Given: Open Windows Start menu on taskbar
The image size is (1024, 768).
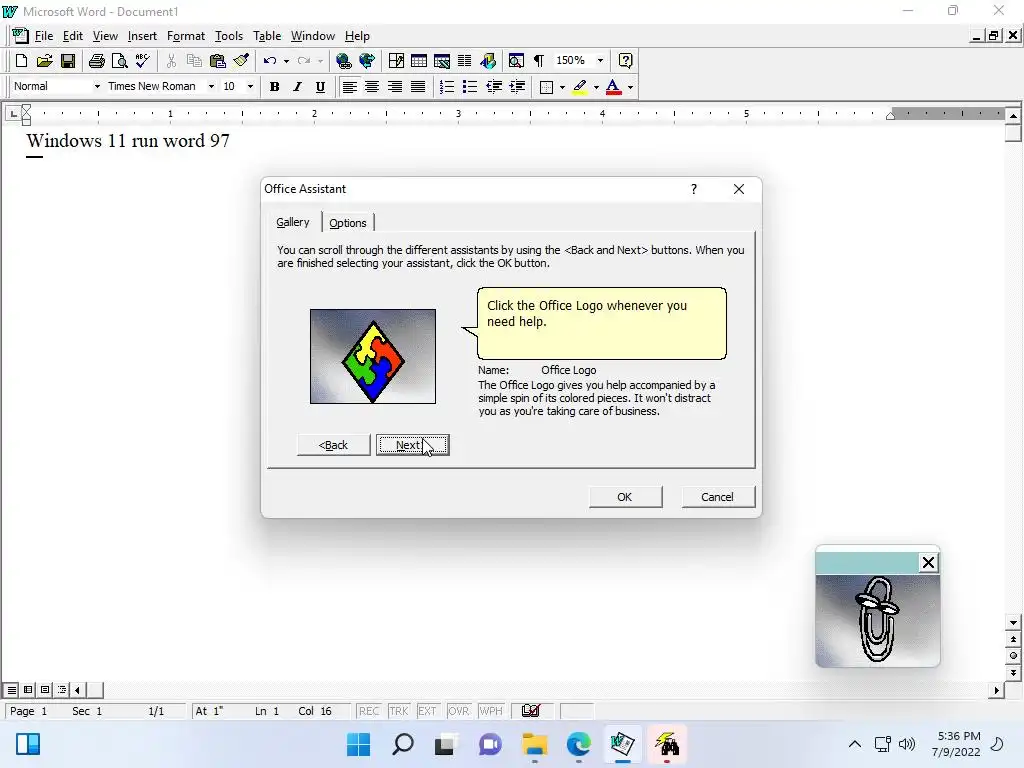Looking at the screenshot, I should coord(358,744).
